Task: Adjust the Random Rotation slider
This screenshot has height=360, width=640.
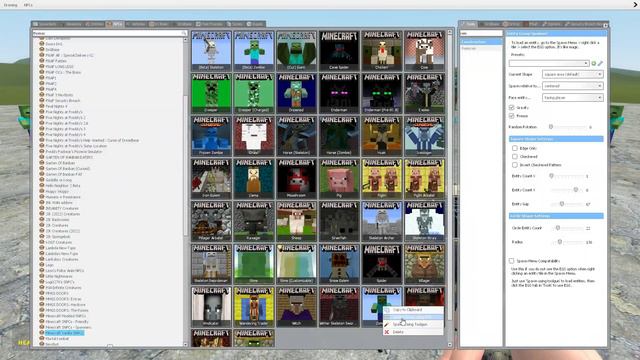Action: point(569,127)
